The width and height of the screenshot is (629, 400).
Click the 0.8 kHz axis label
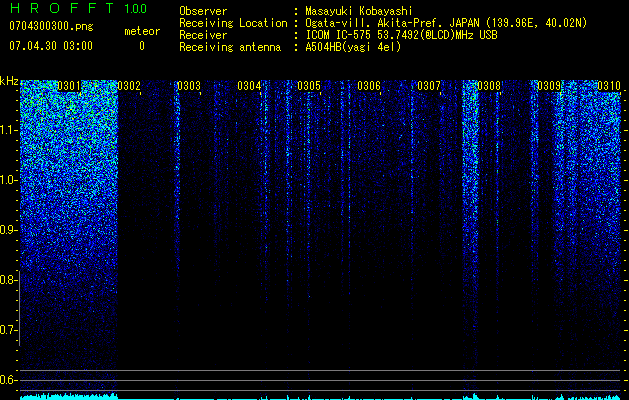8,280
